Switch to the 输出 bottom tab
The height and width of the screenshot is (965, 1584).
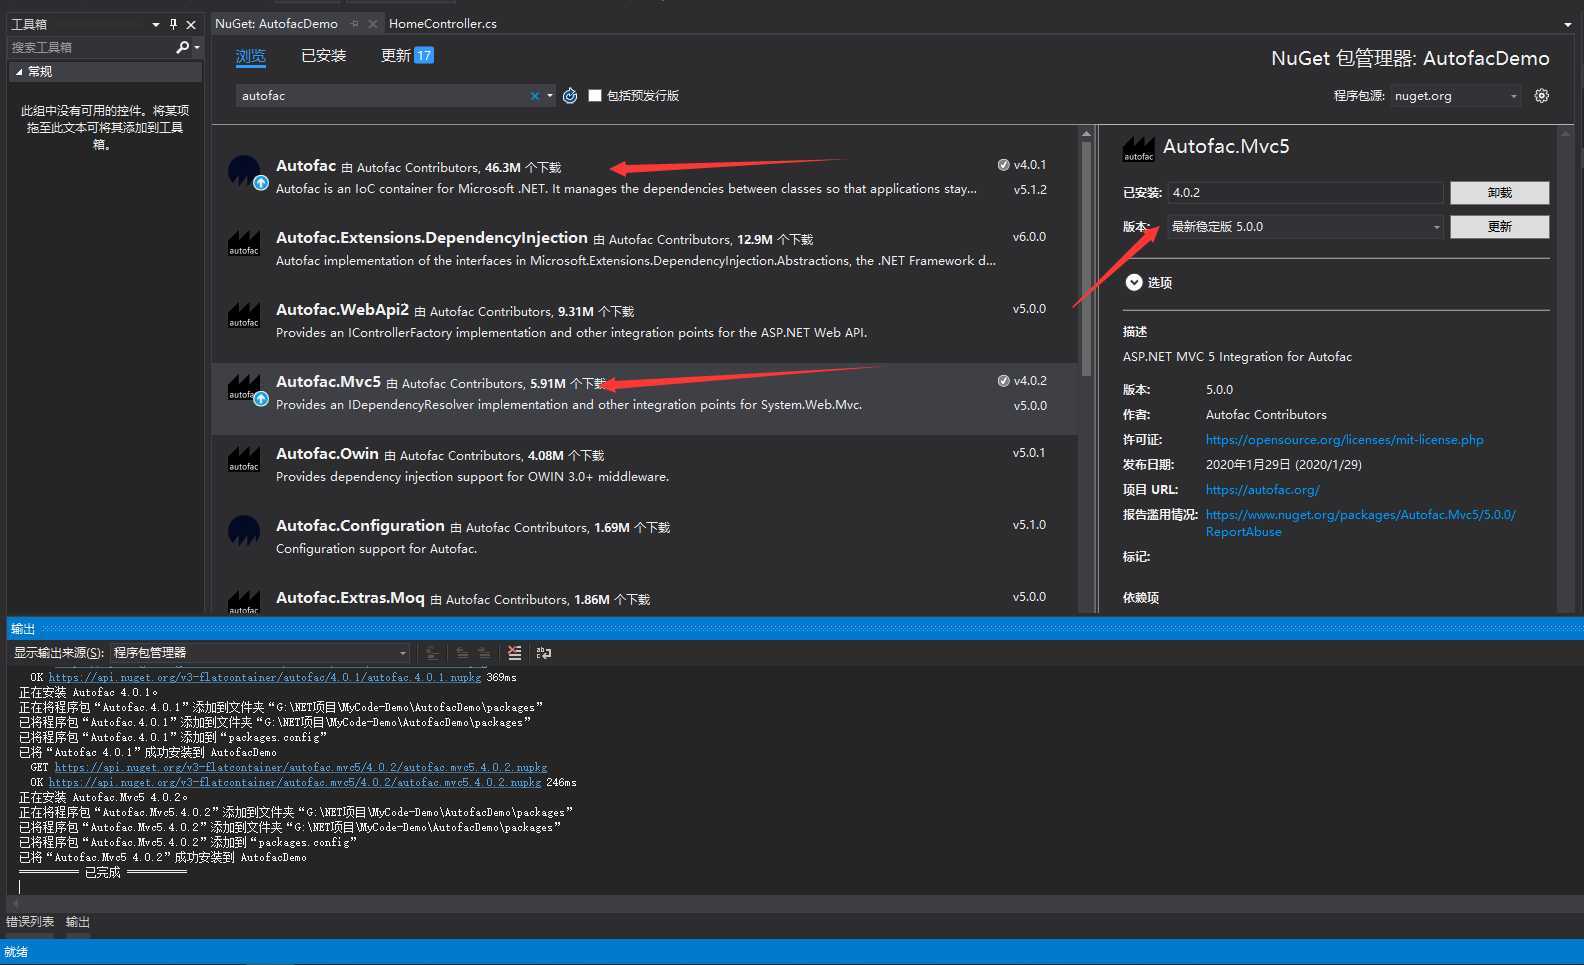pyautogui.click(x=78, y=922)
